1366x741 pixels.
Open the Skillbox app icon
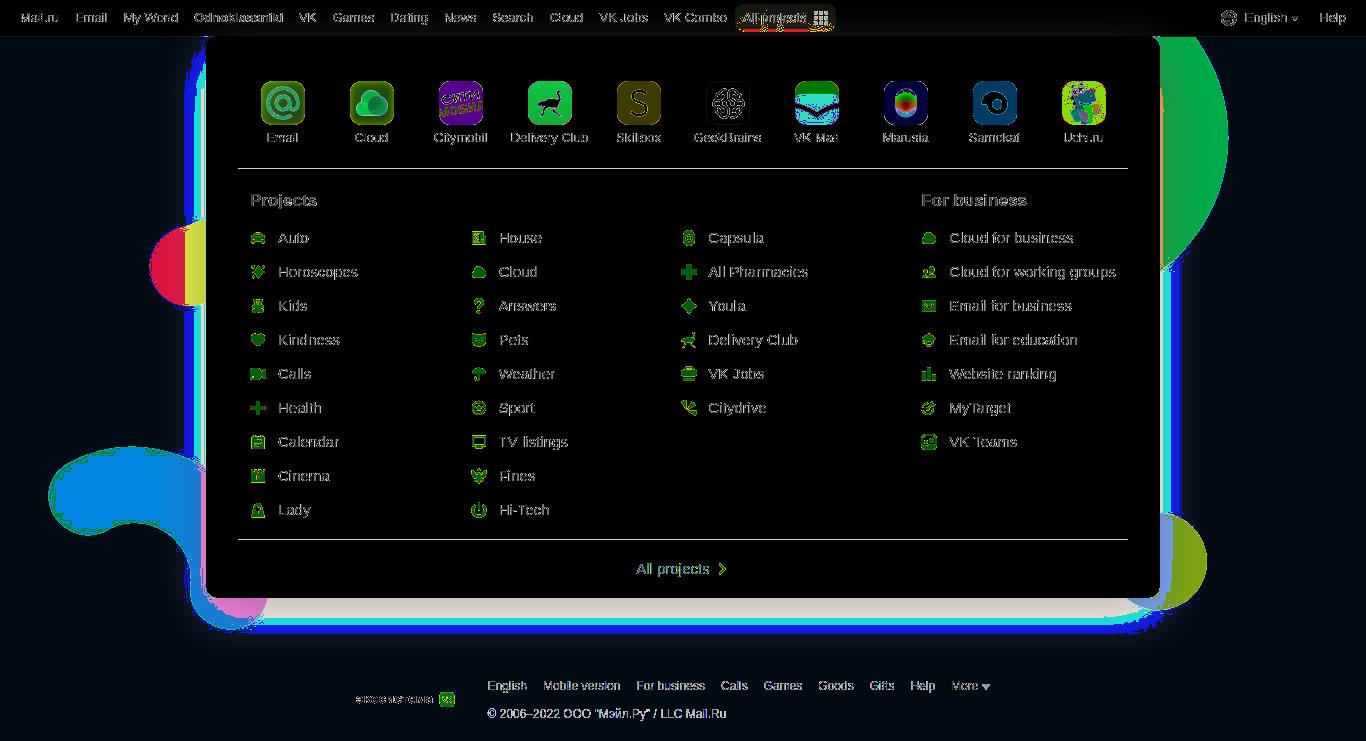(638, 103)
